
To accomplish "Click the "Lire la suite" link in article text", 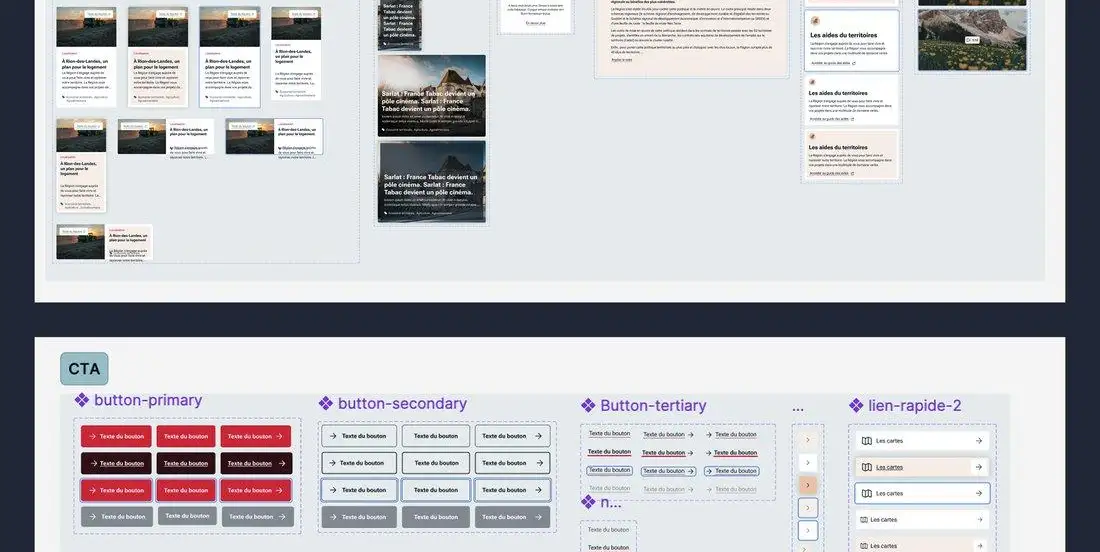I will (622, 60).
